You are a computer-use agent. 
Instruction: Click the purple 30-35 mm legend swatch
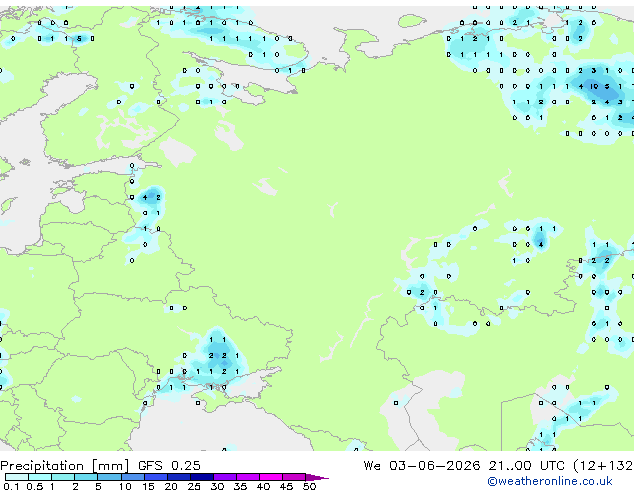point(225,477)
